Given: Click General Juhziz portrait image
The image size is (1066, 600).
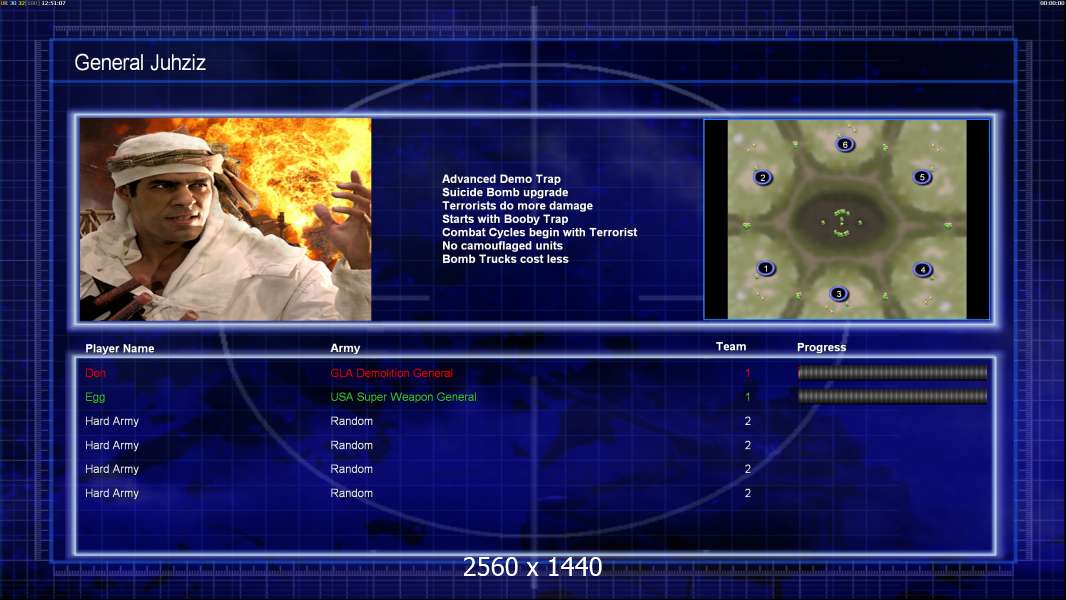Looking at the screenshot, I should pyautogui.click(x=225, y=220).
